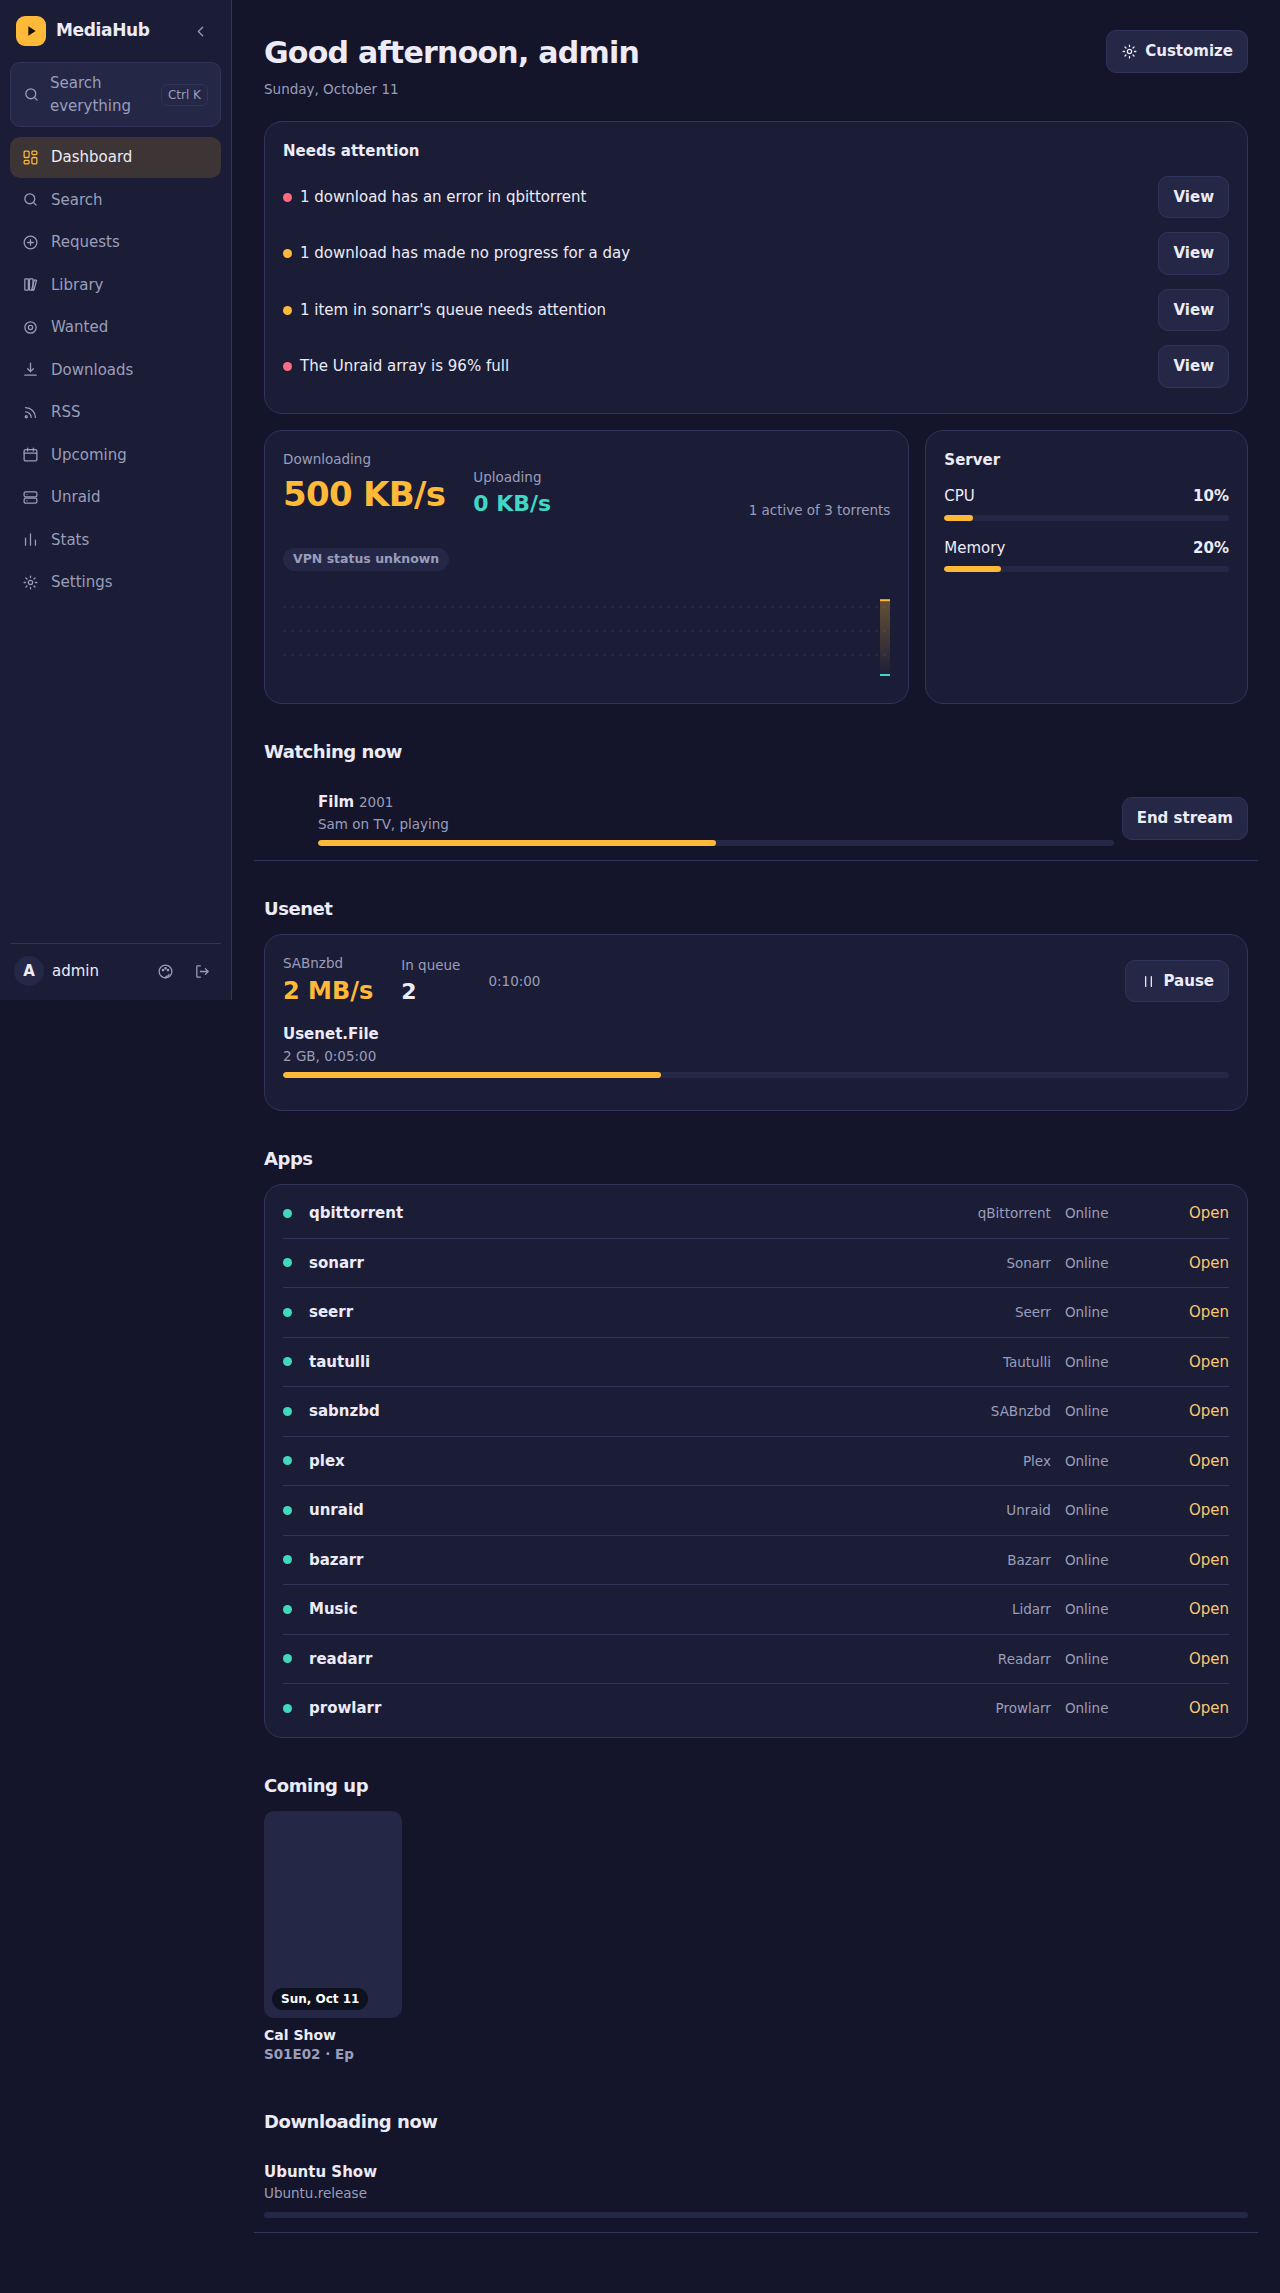Open the prowlarr app link
The image size is (1280, 2293).
coord(1208,1708)
